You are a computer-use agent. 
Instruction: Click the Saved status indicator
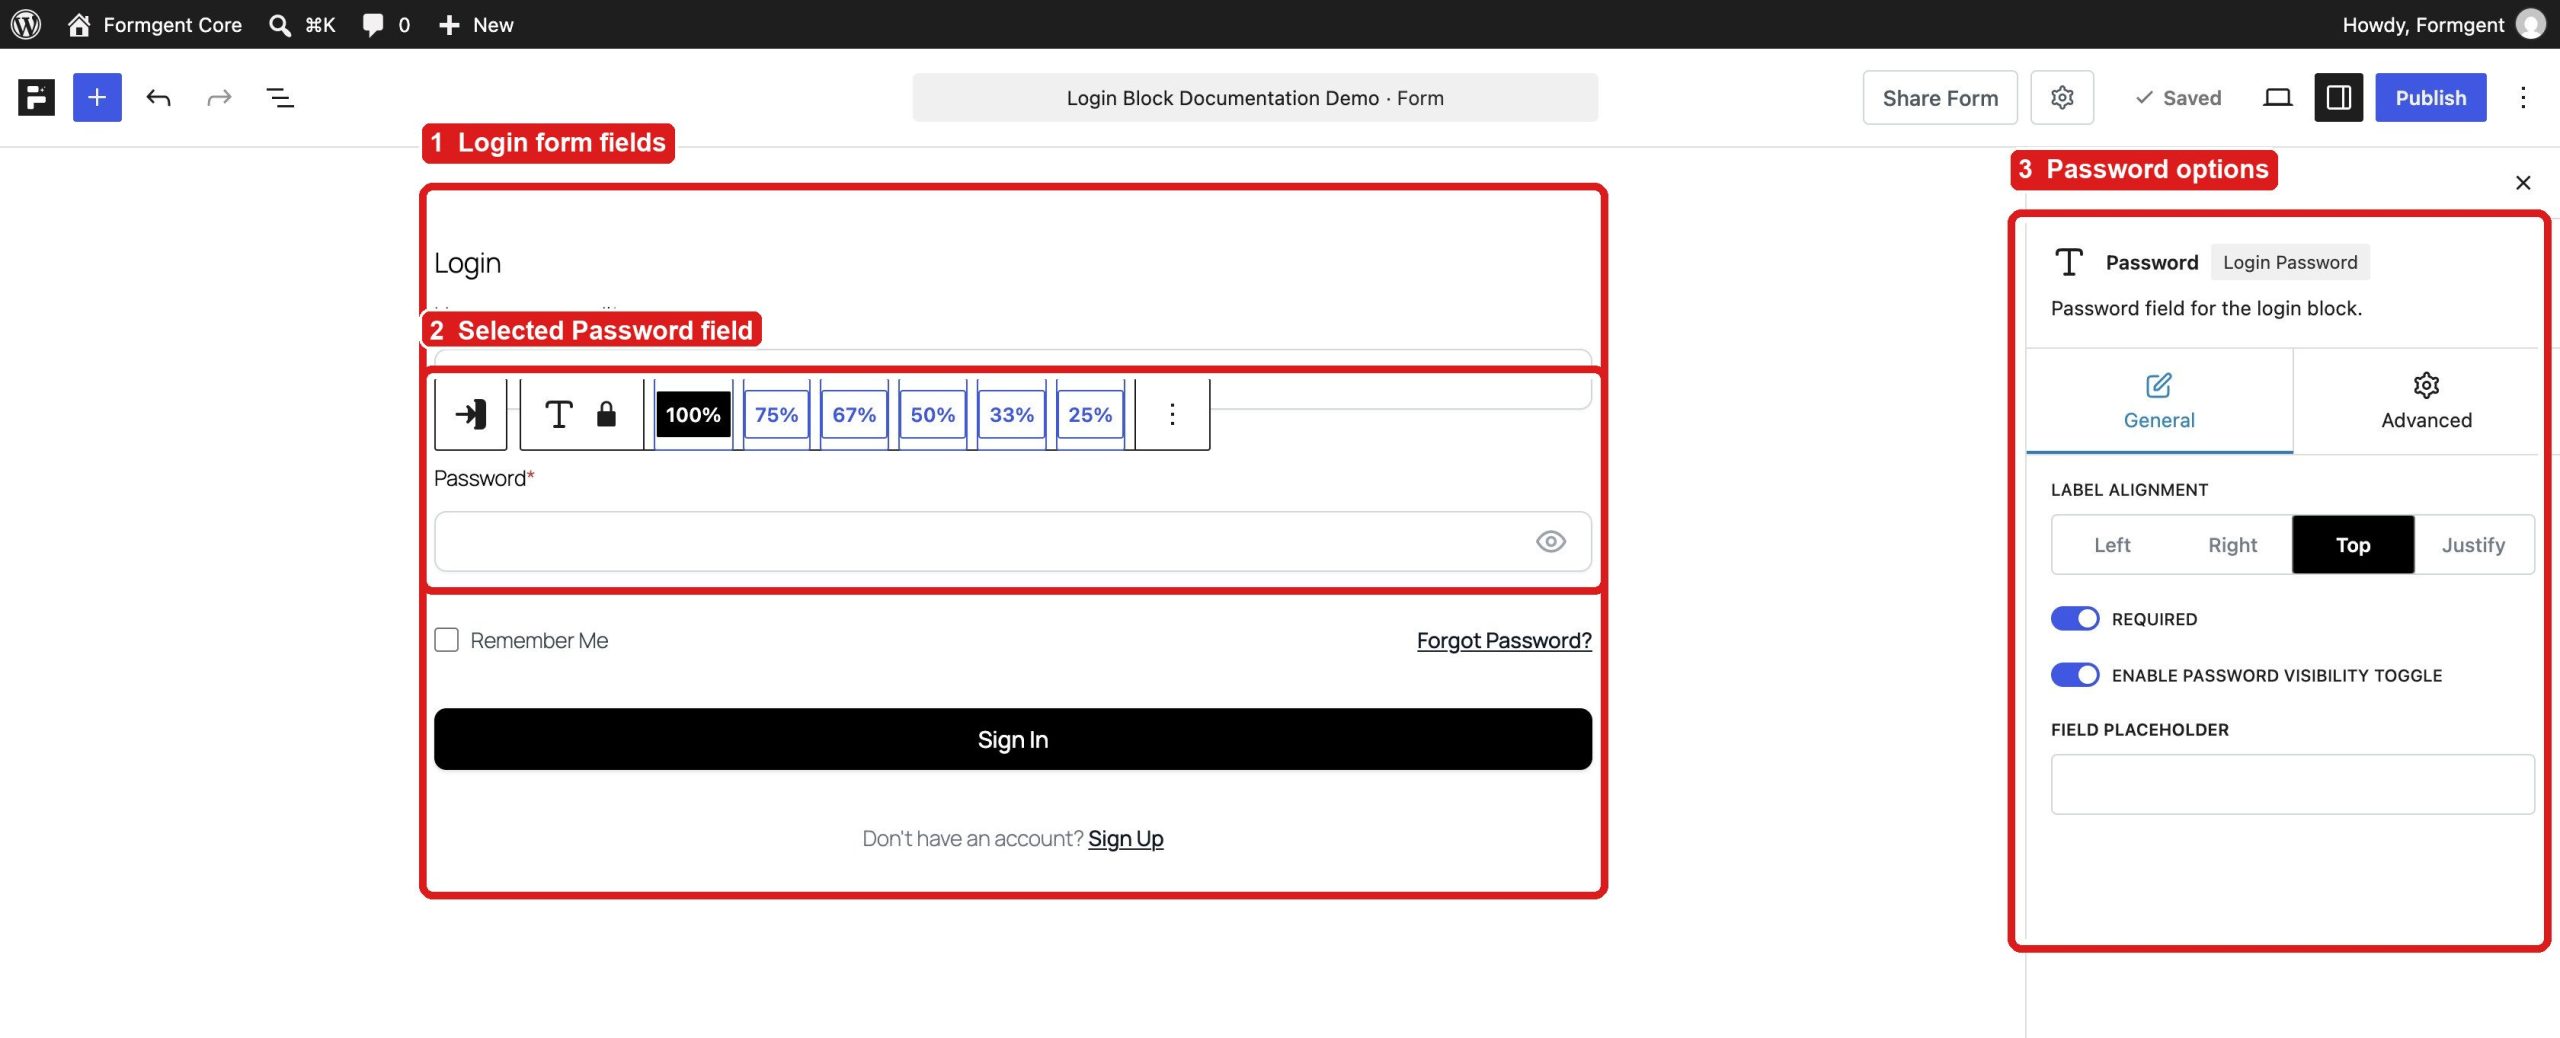(2178, 97)
